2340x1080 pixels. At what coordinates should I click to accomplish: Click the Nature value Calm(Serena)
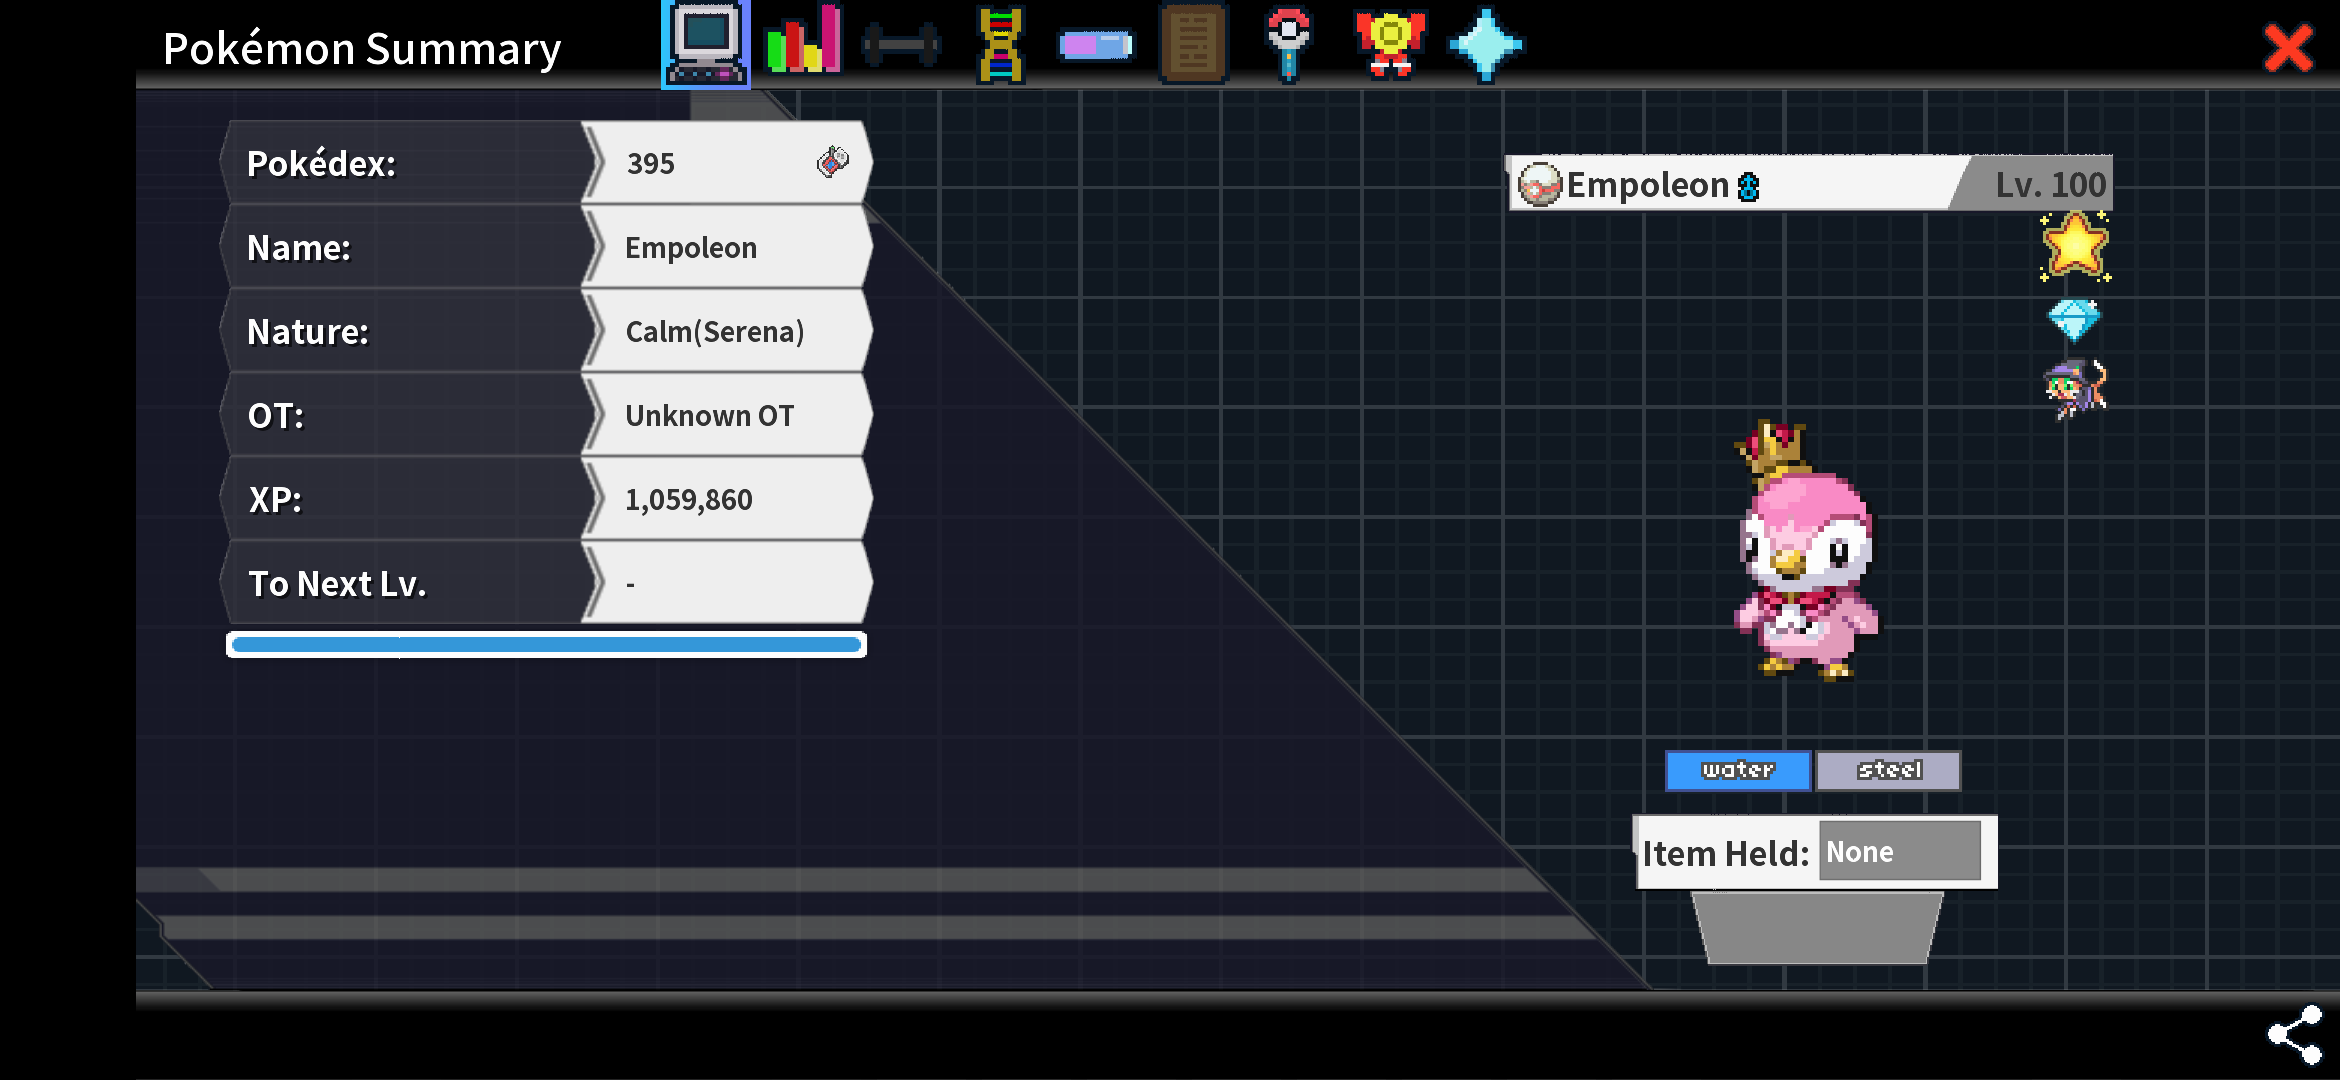tap(715, 332)
